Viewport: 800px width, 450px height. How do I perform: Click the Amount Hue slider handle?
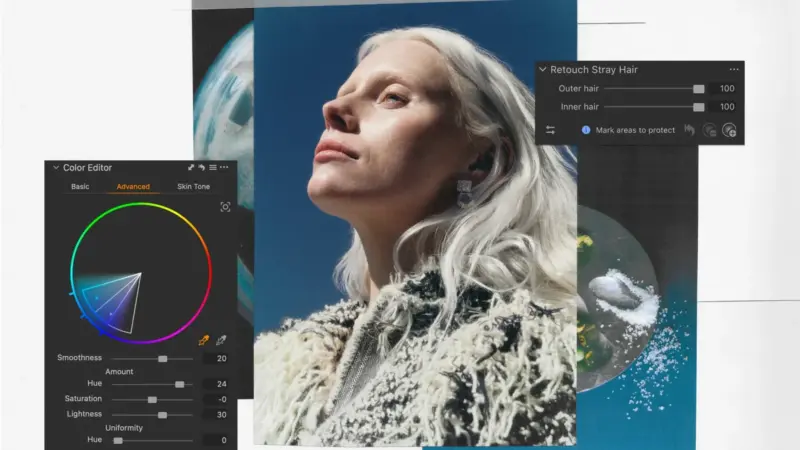(x=180, y=384)
